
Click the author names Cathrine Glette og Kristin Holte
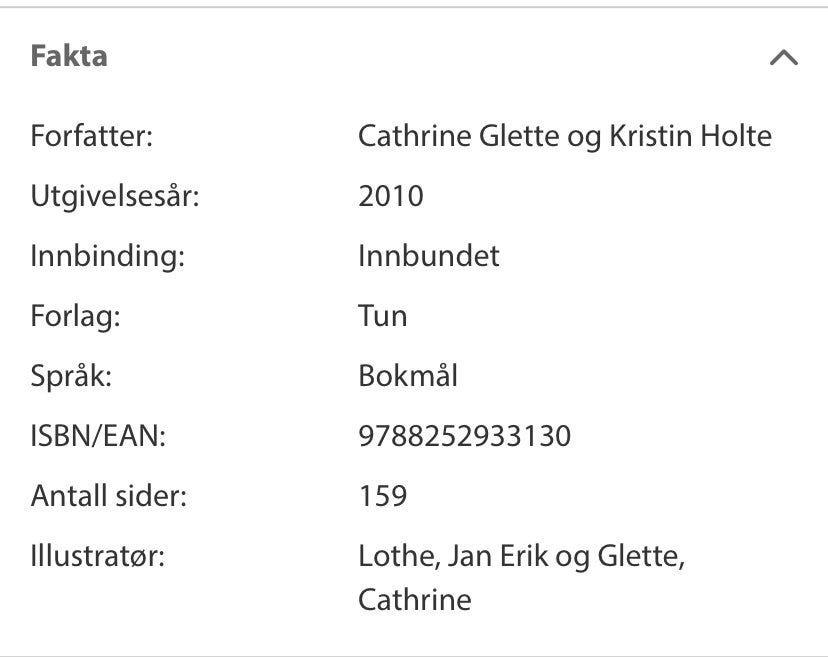[x=566, y=135]
